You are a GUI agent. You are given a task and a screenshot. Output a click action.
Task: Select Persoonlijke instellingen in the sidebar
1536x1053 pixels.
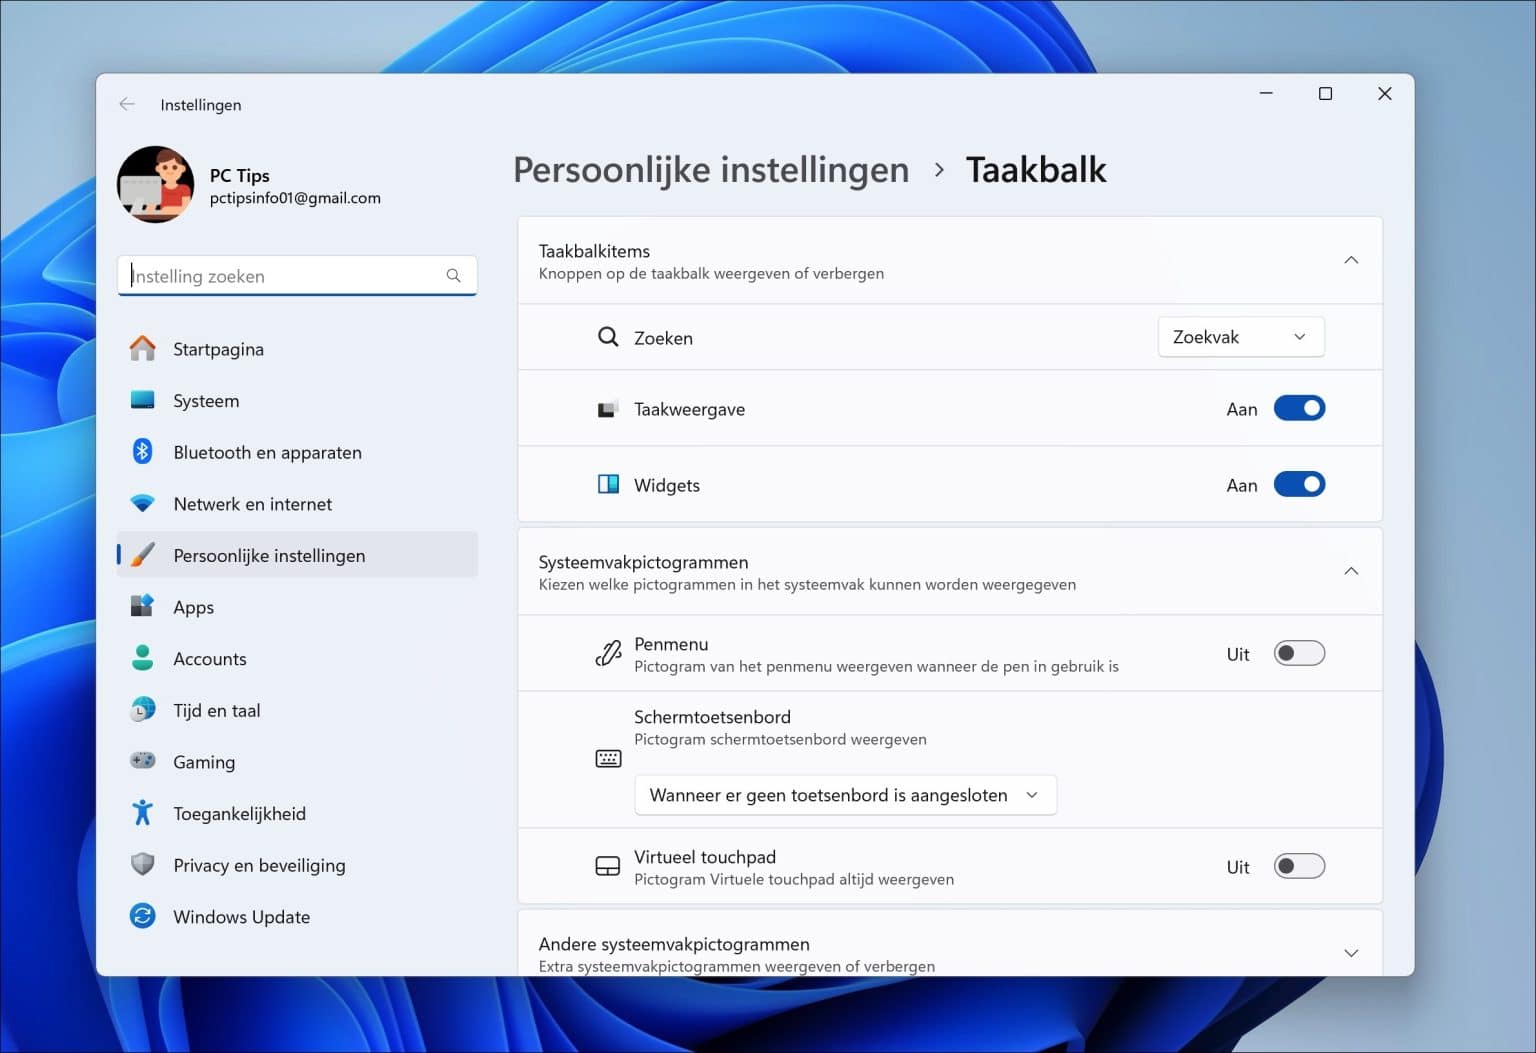[x=270, y=555]
